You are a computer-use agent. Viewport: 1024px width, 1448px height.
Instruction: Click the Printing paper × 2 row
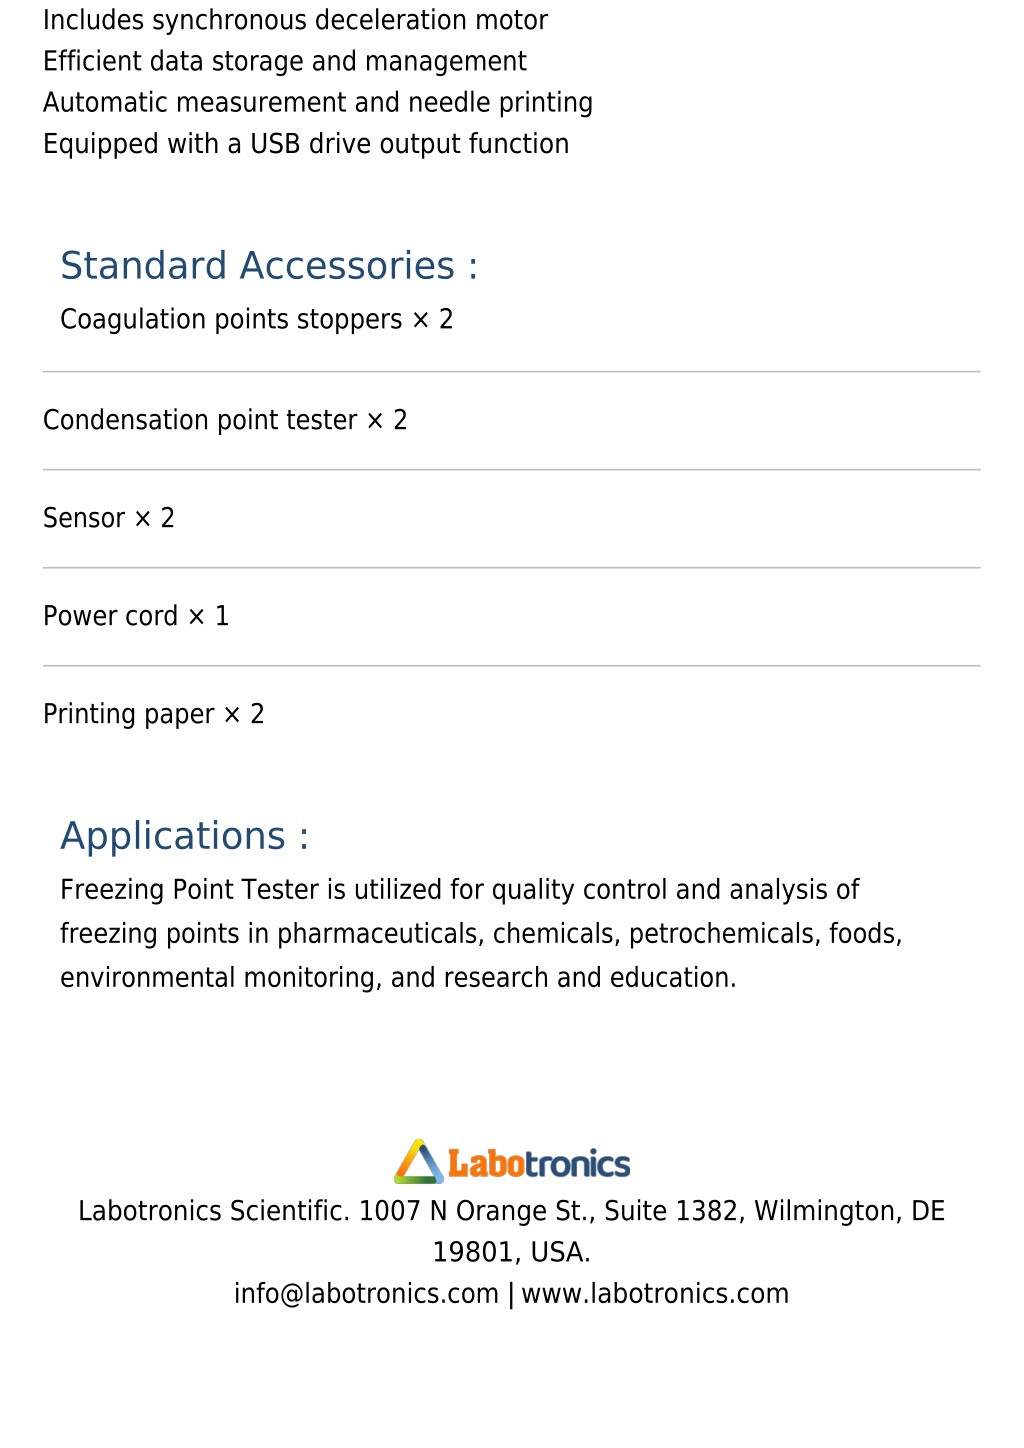(511, 714)
